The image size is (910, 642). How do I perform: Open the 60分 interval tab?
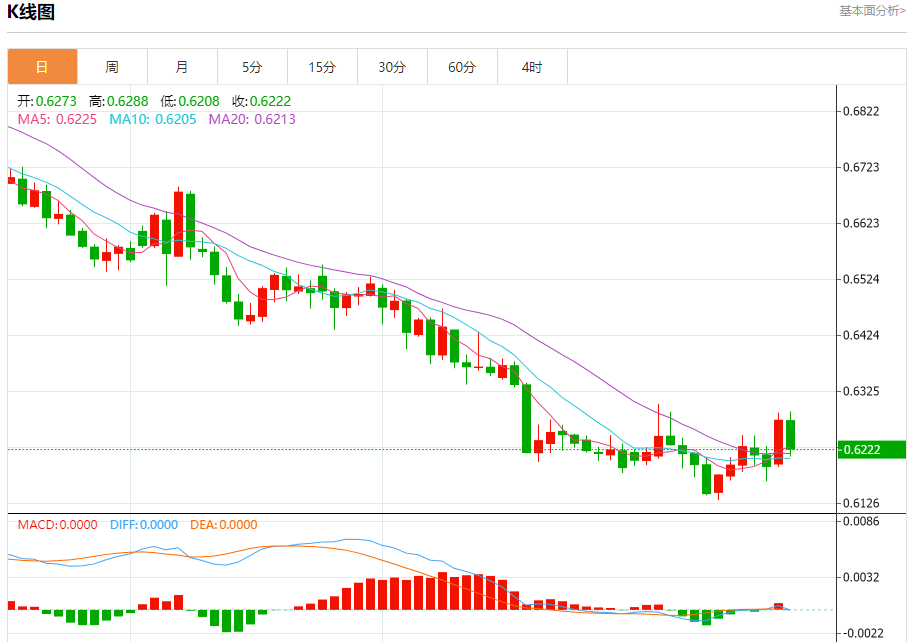(x=462, y=67)
